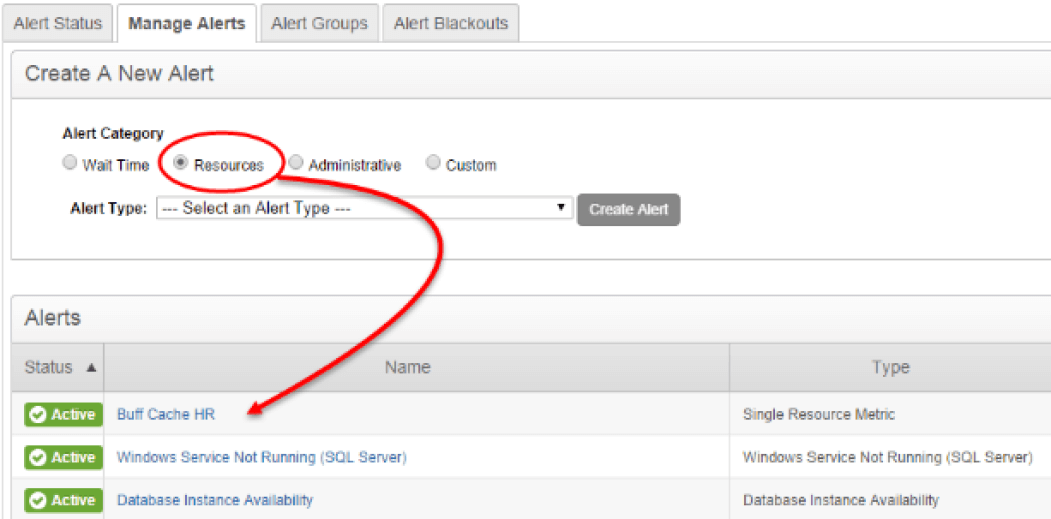The width and height of the screenshot is (1051, 519).
Task: Go to the Alert Blackouts tab
Action: click(450, 23)
